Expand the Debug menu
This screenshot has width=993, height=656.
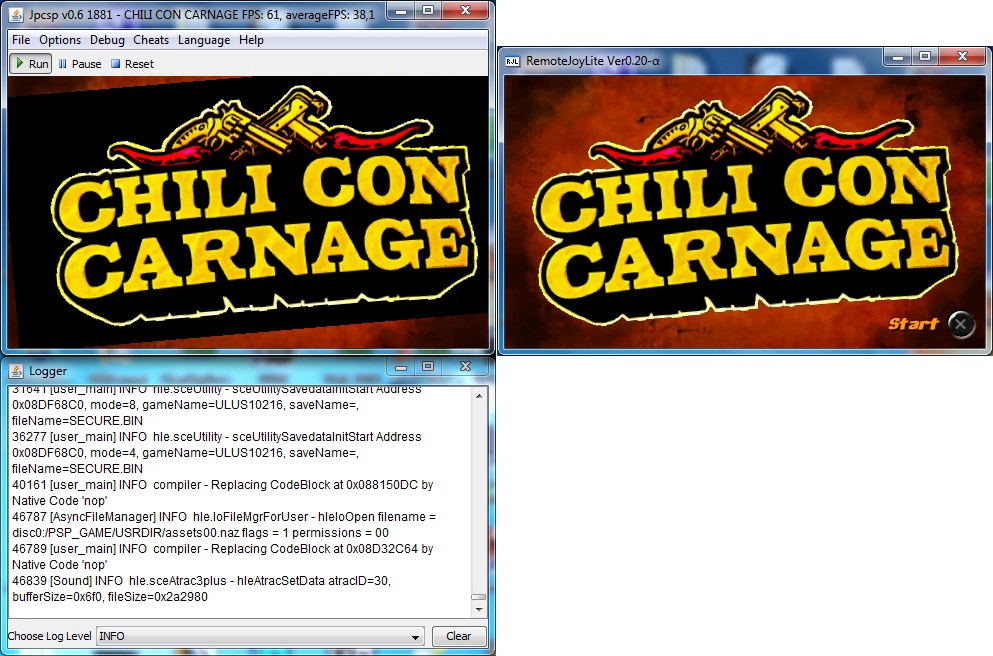pos(107,40)
